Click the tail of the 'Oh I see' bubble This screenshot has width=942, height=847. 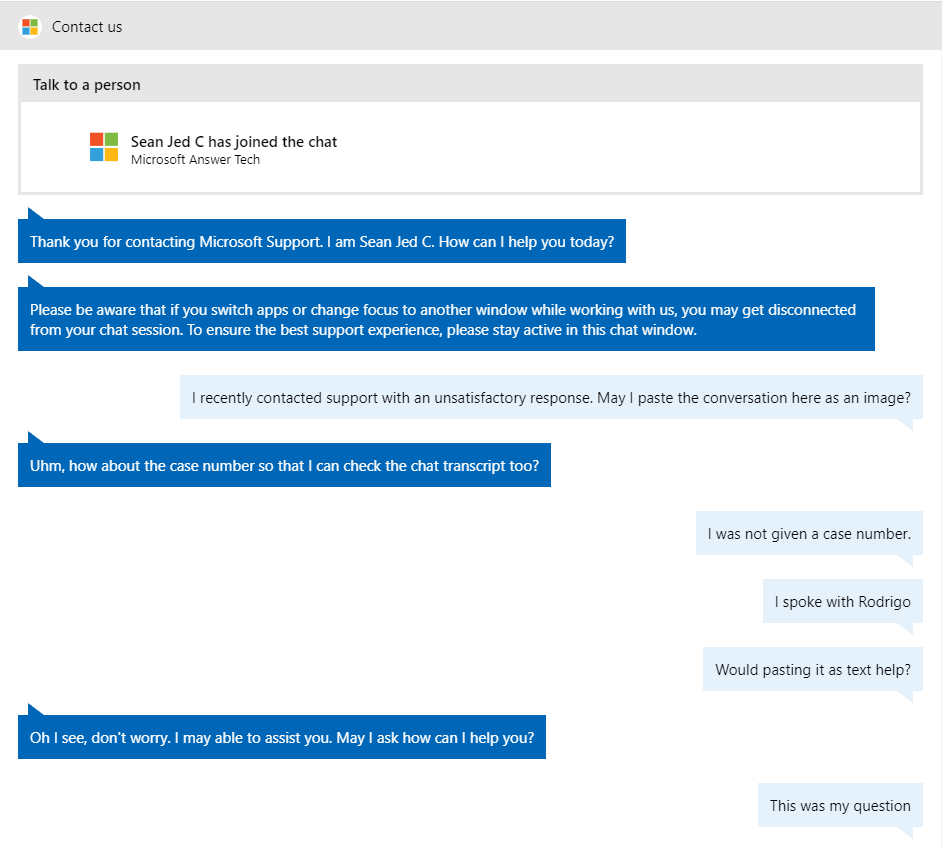(x=34, y=710)
